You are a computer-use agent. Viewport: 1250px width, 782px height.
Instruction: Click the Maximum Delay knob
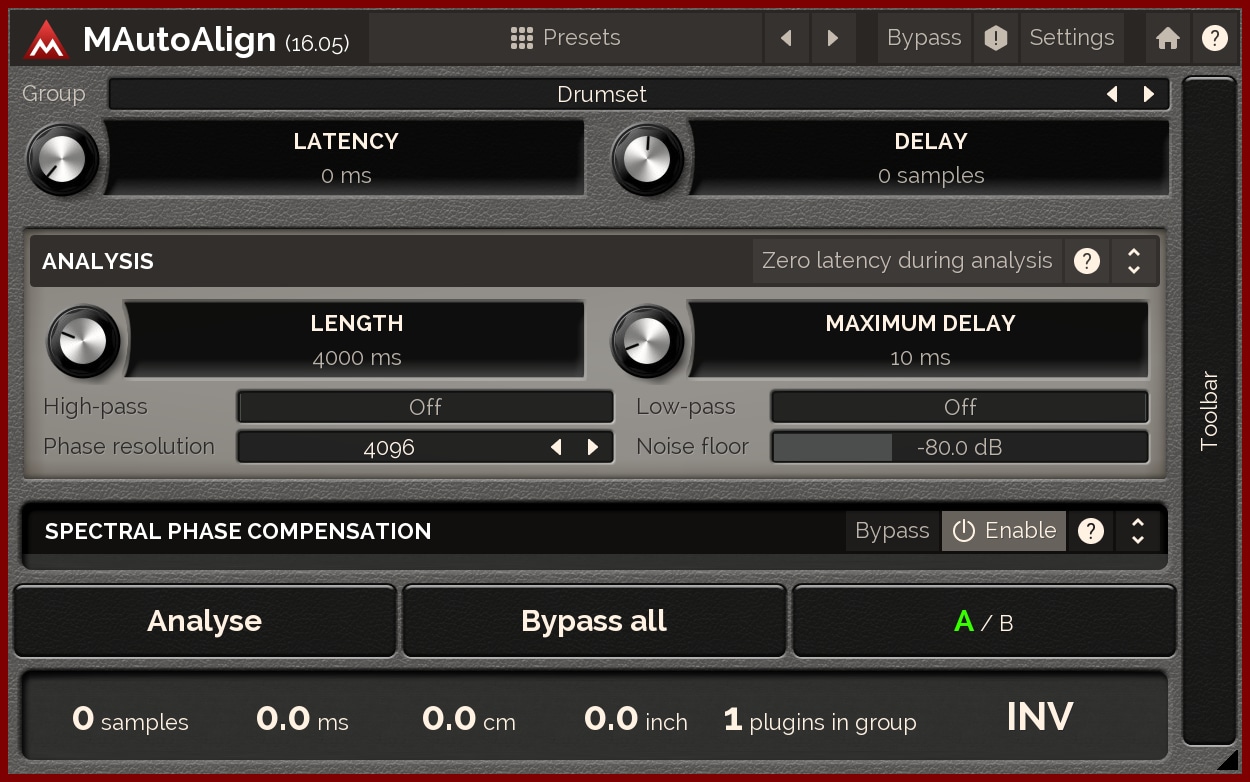pos(648,341)
